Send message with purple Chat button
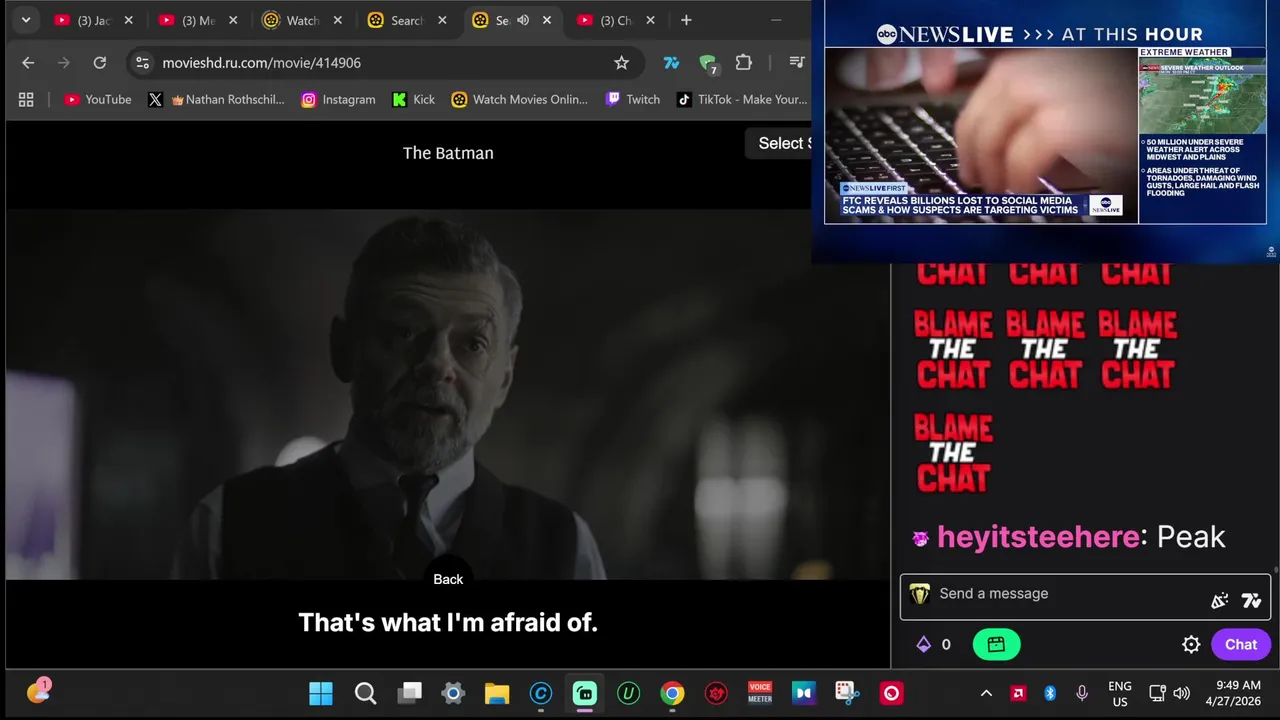 [x=1241, y=645]
